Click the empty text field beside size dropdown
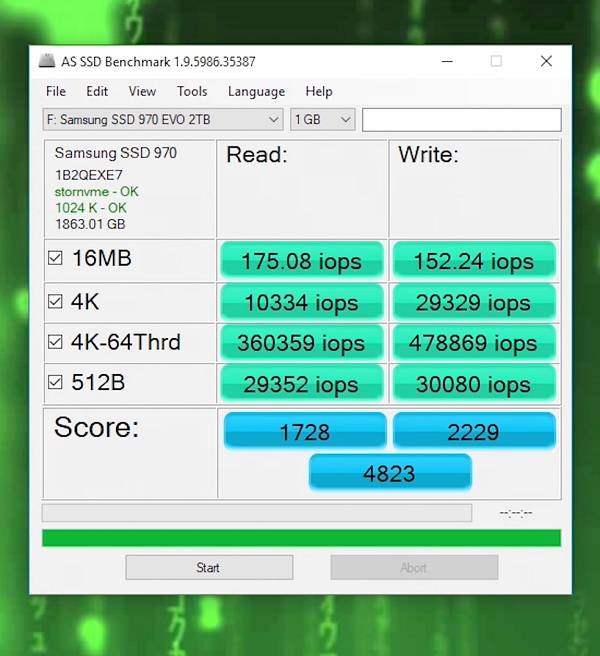Screen dimensions: 600x656 click(462, 120)
